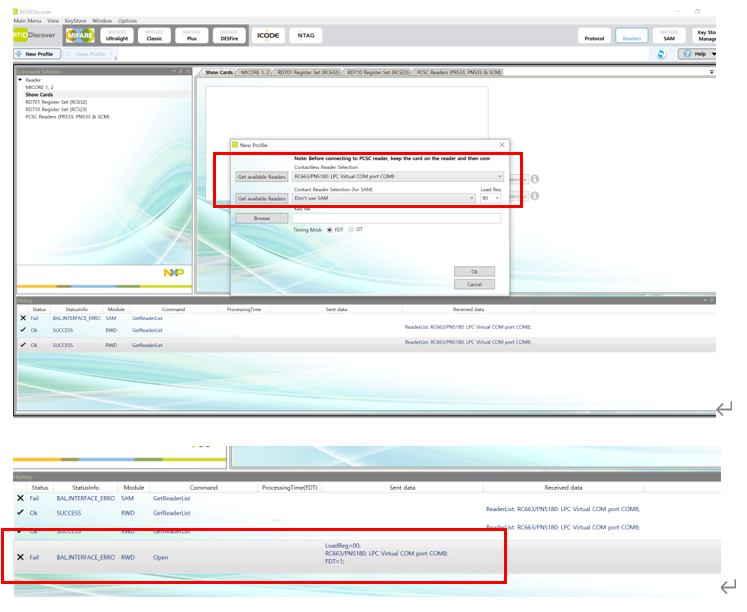Select Show Cards in Command Selection tree
The image size is (747, 612).
click(x=39, y=95)
